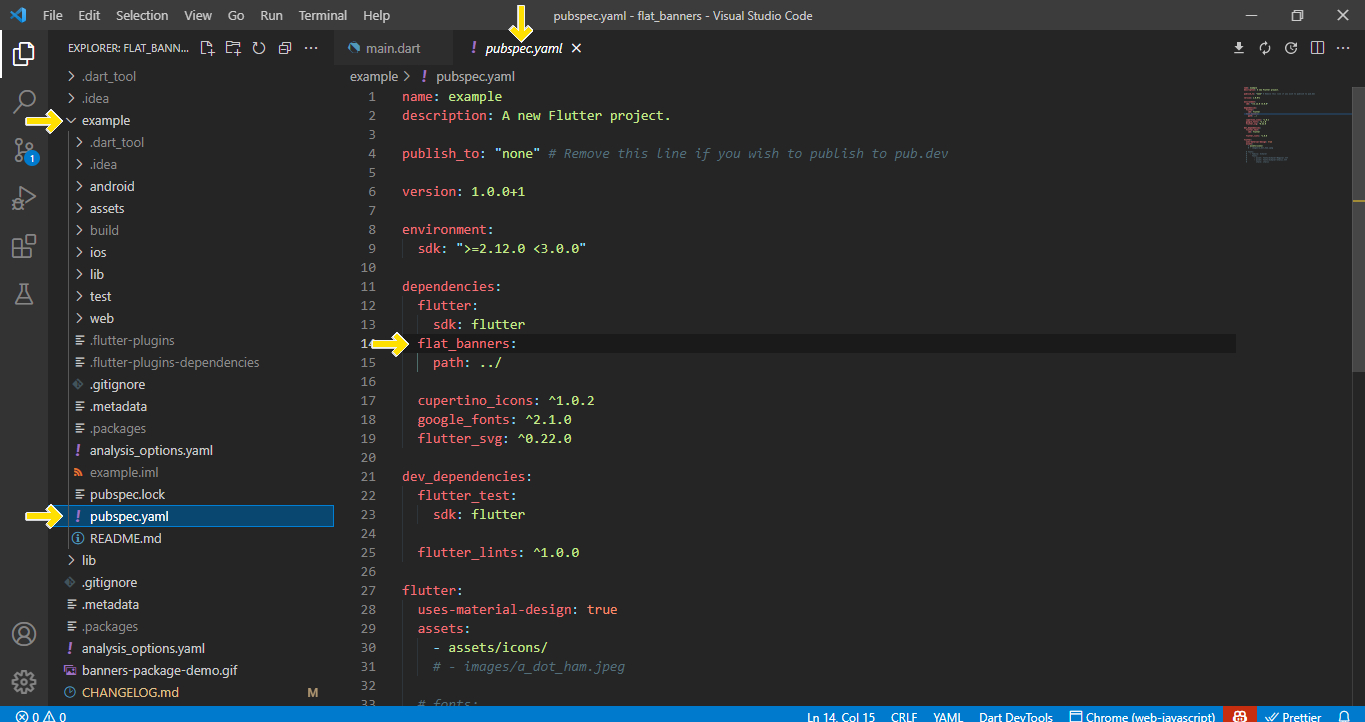Open the Selection menu
Viewport: 1365px width, 722px height.
pos(142,16)
